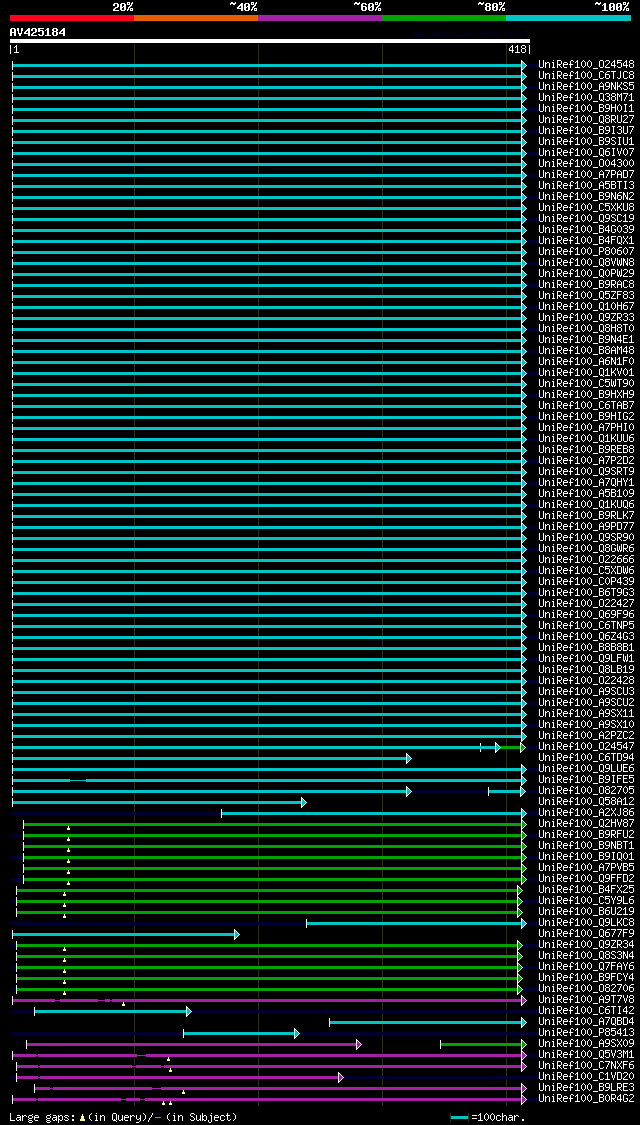Click the red 20% identity legend segment
The image size is (640, 1125).
[72, 17]
